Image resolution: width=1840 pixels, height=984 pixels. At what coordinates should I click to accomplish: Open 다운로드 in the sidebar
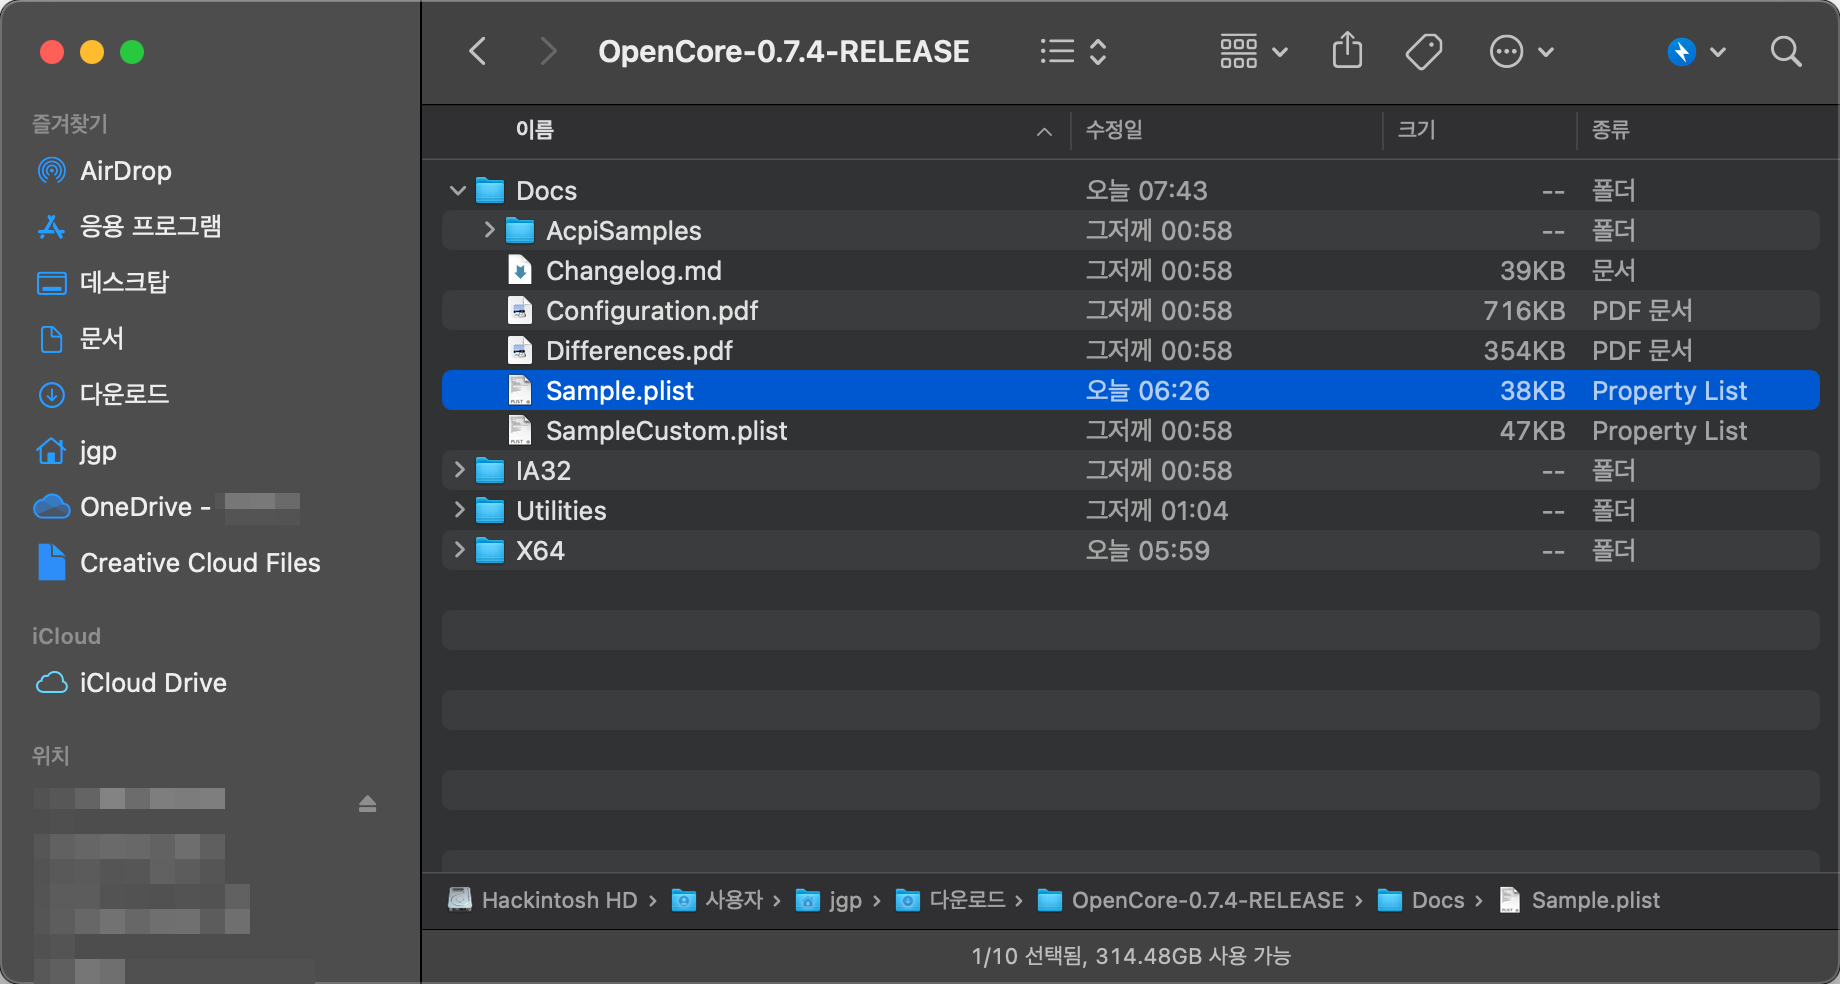tap(124, 395)
